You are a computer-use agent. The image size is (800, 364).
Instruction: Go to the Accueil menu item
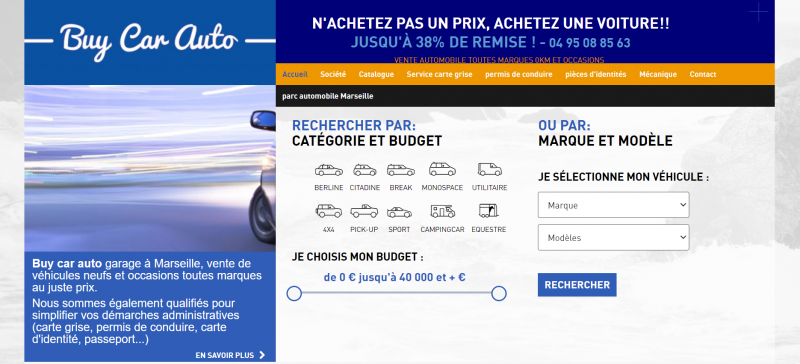pyautogui.click(x=295, y=74)
